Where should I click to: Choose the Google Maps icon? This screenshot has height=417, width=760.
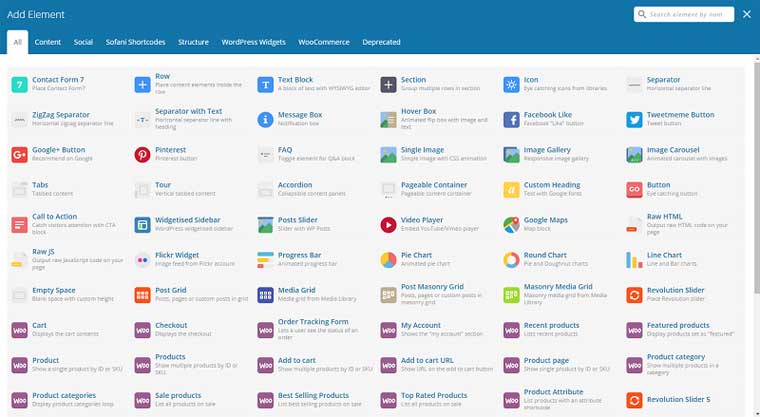pyautogui.click(x=511, y=225)
